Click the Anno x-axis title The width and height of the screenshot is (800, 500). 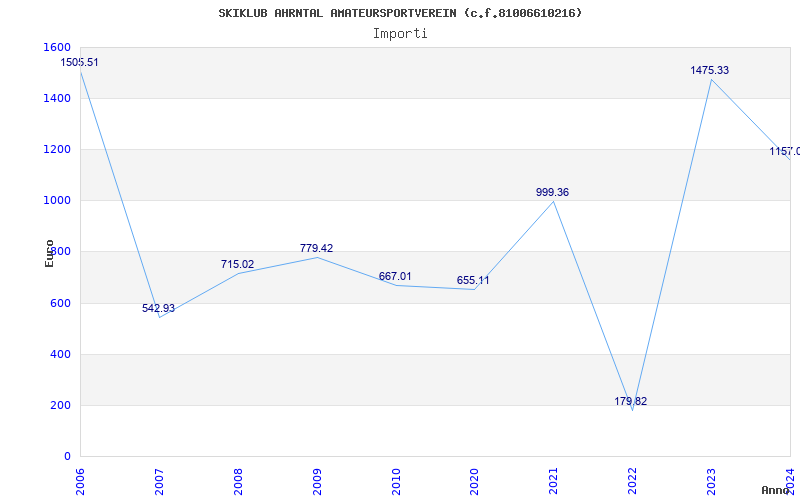pos(775,491)
